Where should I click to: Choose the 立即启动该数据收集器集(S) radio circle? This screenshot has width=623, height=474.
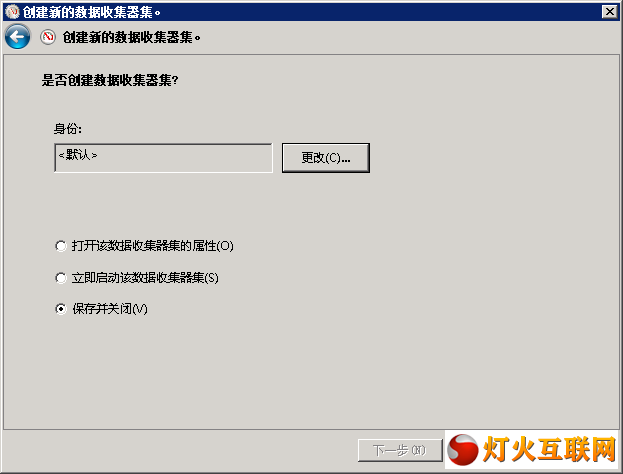click(61, 278)
